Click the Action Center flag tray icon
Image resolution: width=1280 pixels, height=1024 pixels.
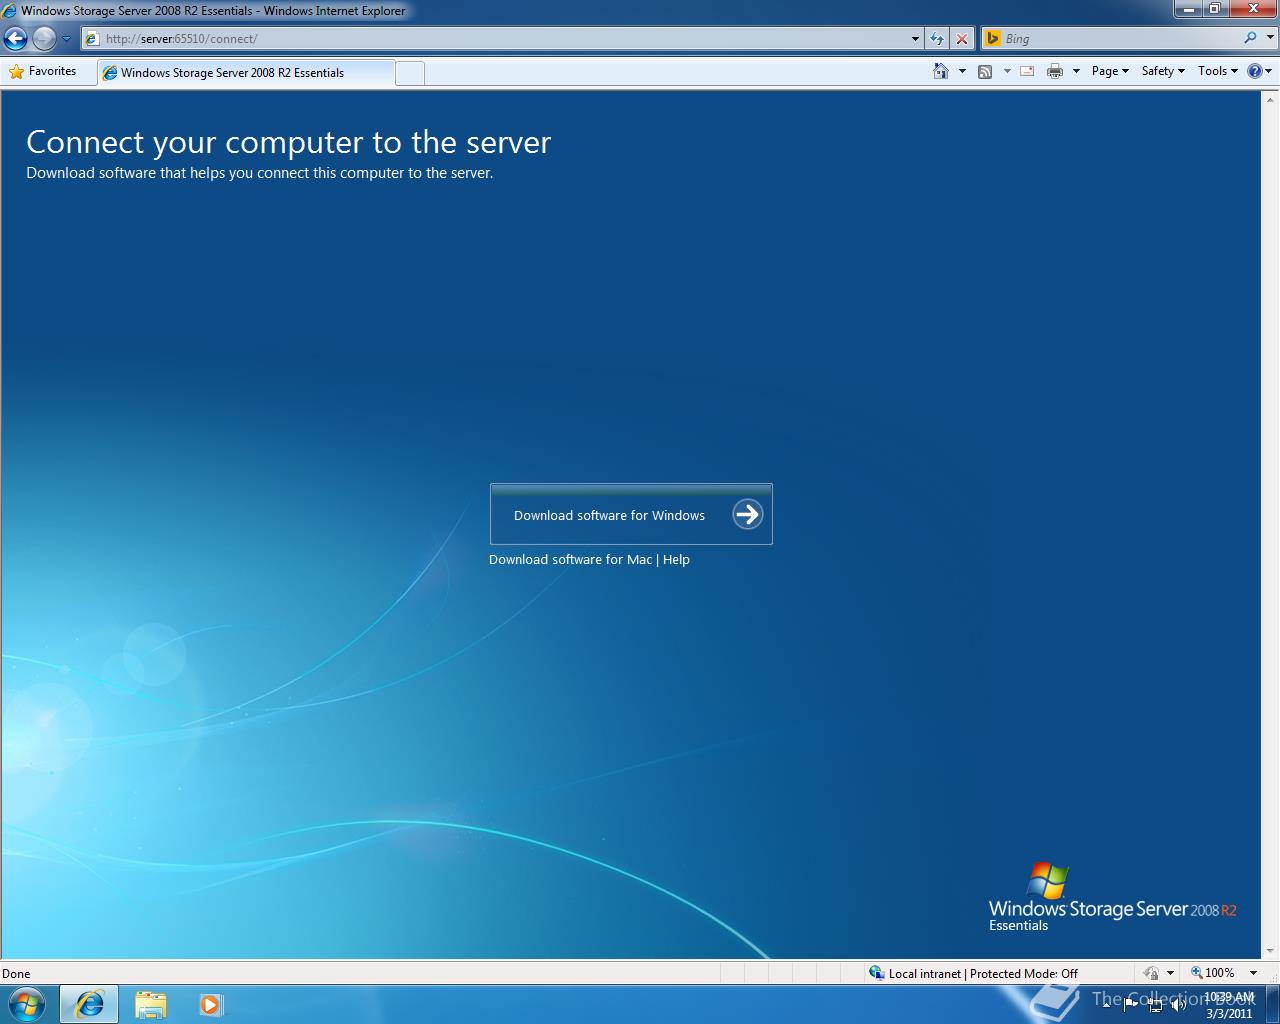tap(1130, 1005)
